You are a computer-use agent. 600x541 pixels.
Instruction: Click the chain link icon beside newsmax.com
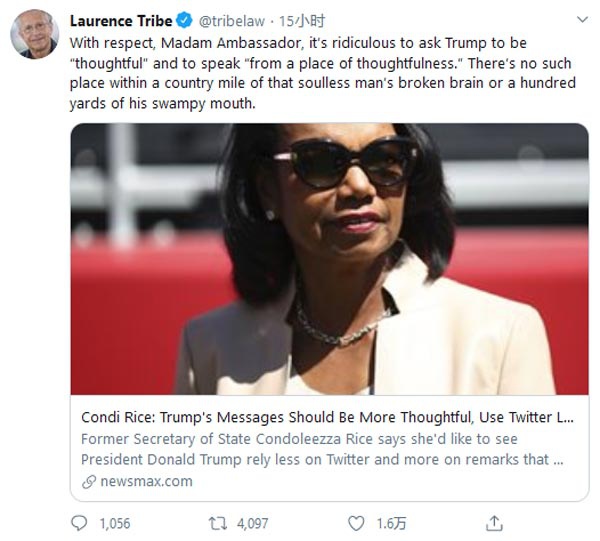coord(90,481)
